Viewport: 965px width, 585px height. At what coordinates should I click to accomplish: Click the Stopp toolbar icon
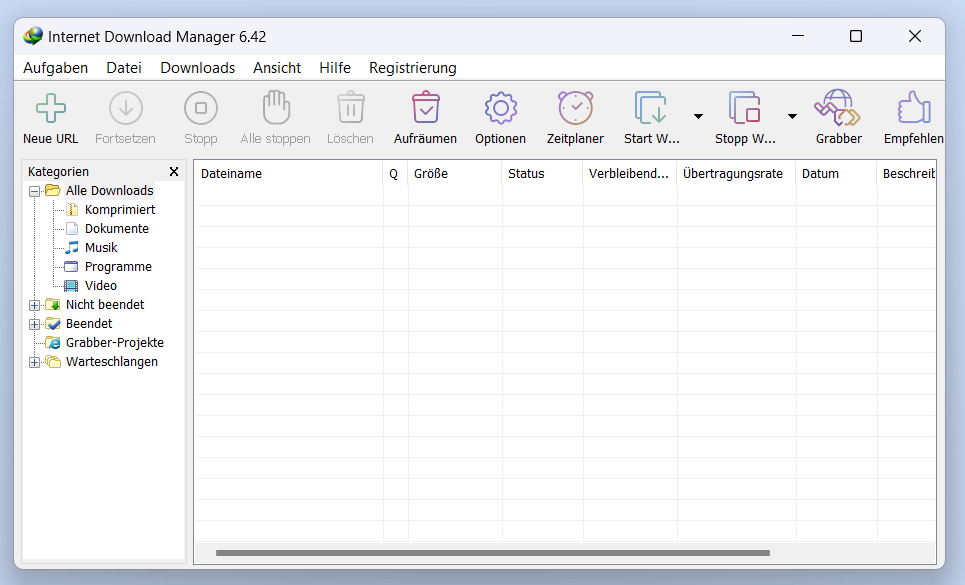pyautogui.click(x=201, y=108)
